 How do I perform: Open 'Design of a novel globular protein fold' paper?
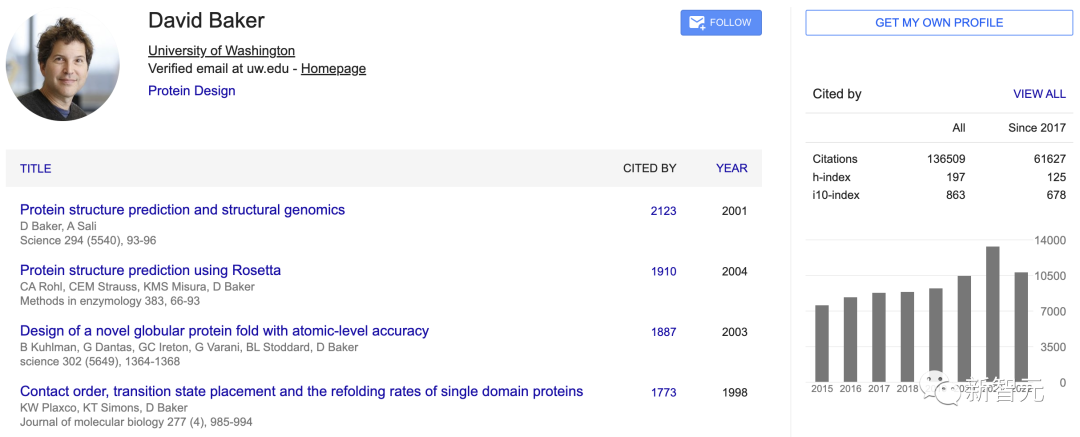(x=224, y=331)
